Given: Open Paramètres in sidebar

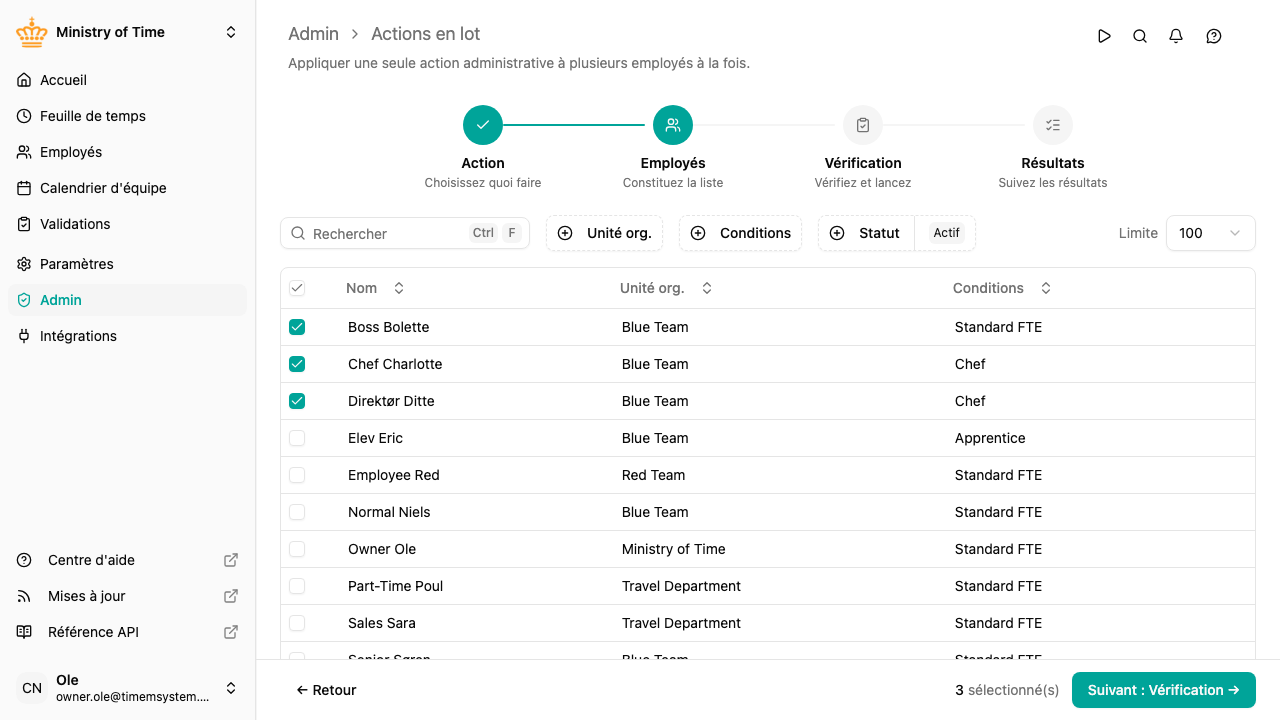Looking at the screenshot, I should click(x=127, y=264).
